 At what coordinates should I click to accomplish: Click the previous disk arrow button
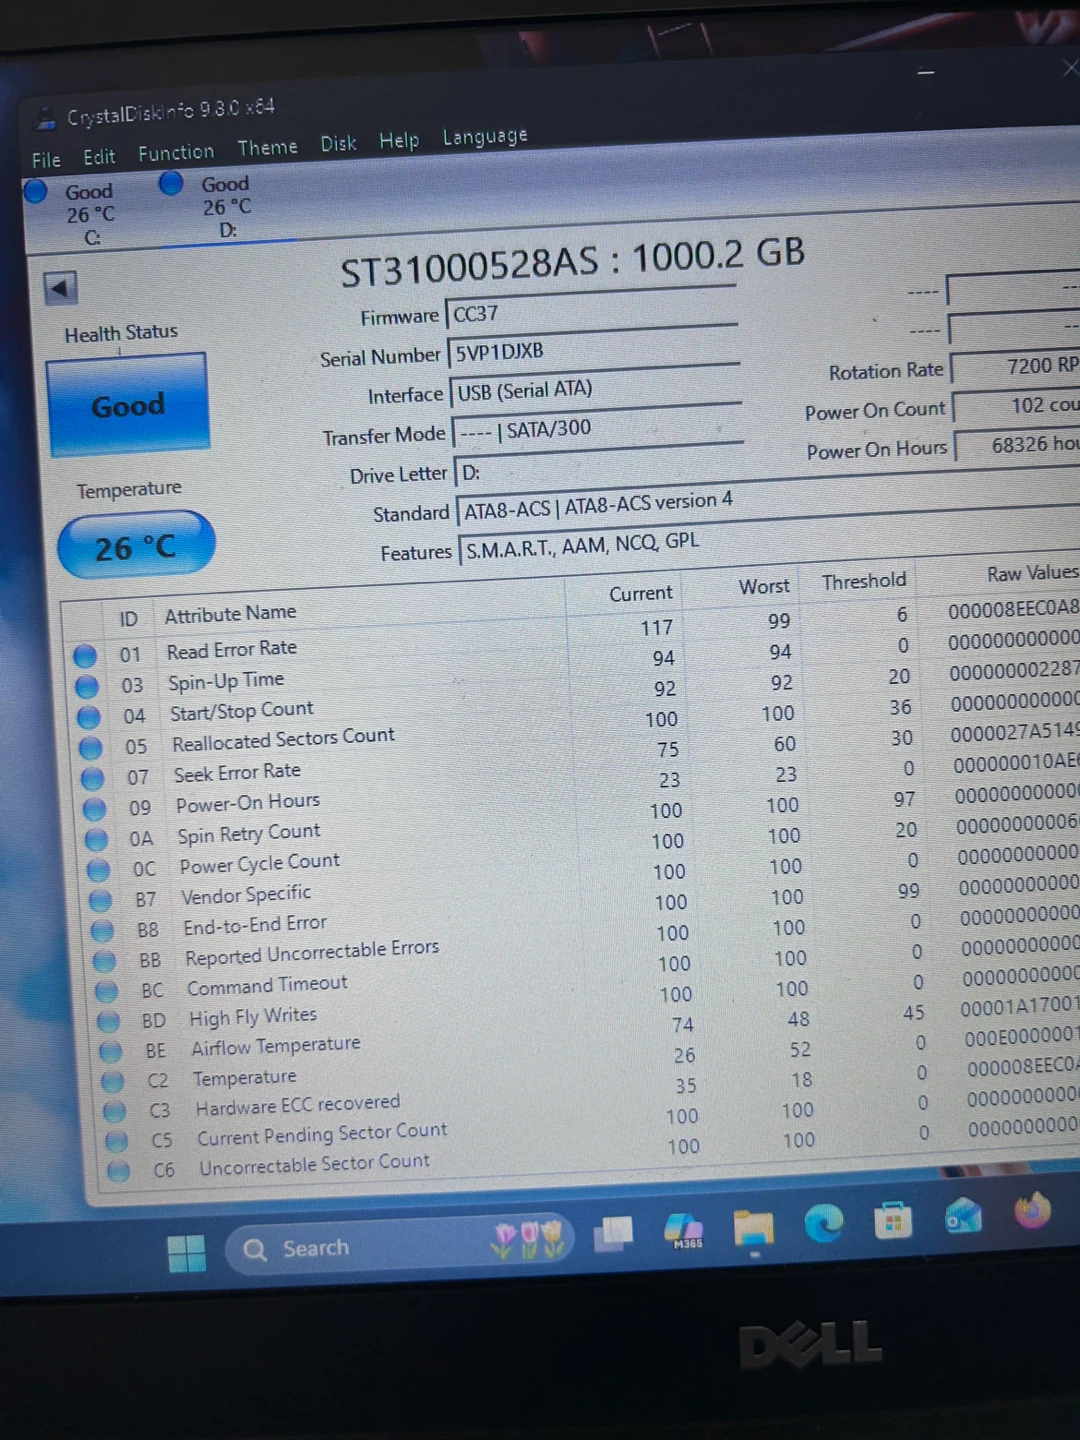click(x=60, y=289)
